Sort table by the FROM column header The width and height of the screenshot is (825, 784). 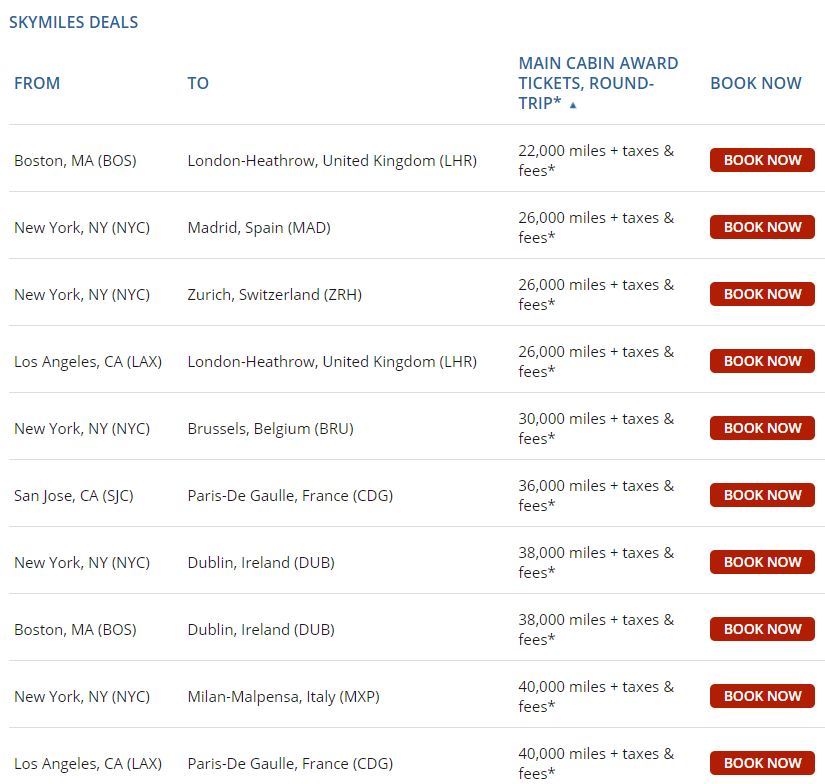tap(37, 84)
